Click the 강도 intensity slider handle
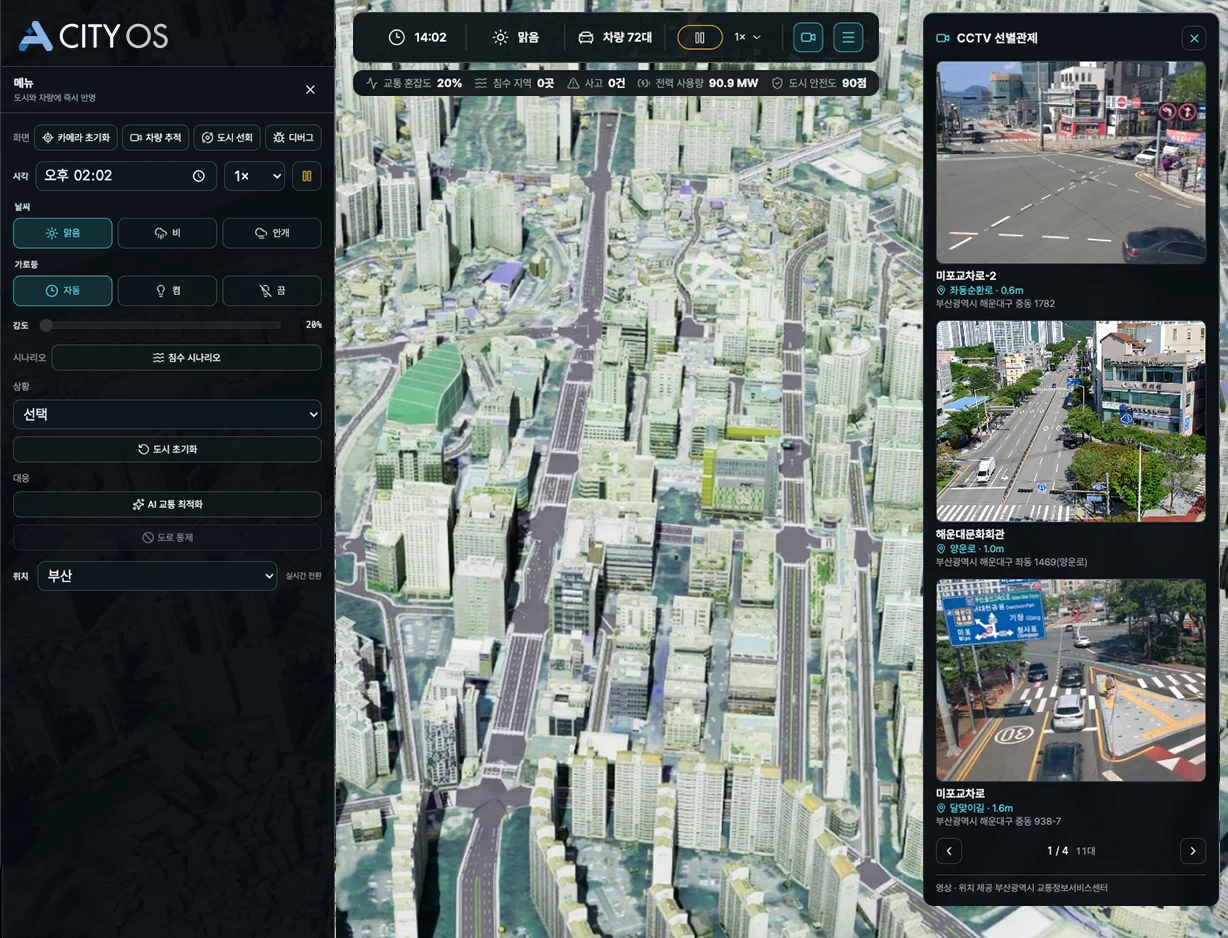This screenshot has width=1228, height=938. click(46, 325)
